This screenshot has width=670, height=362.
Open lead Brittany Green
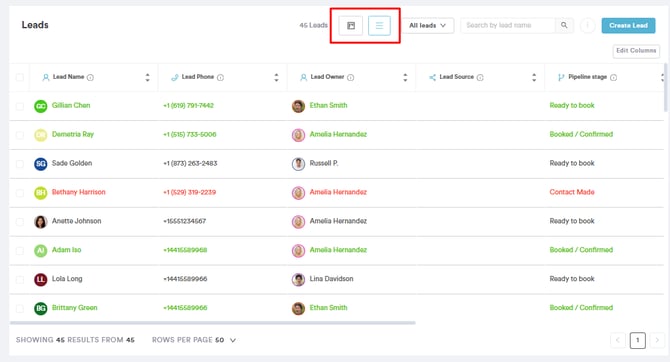(74, 308)
